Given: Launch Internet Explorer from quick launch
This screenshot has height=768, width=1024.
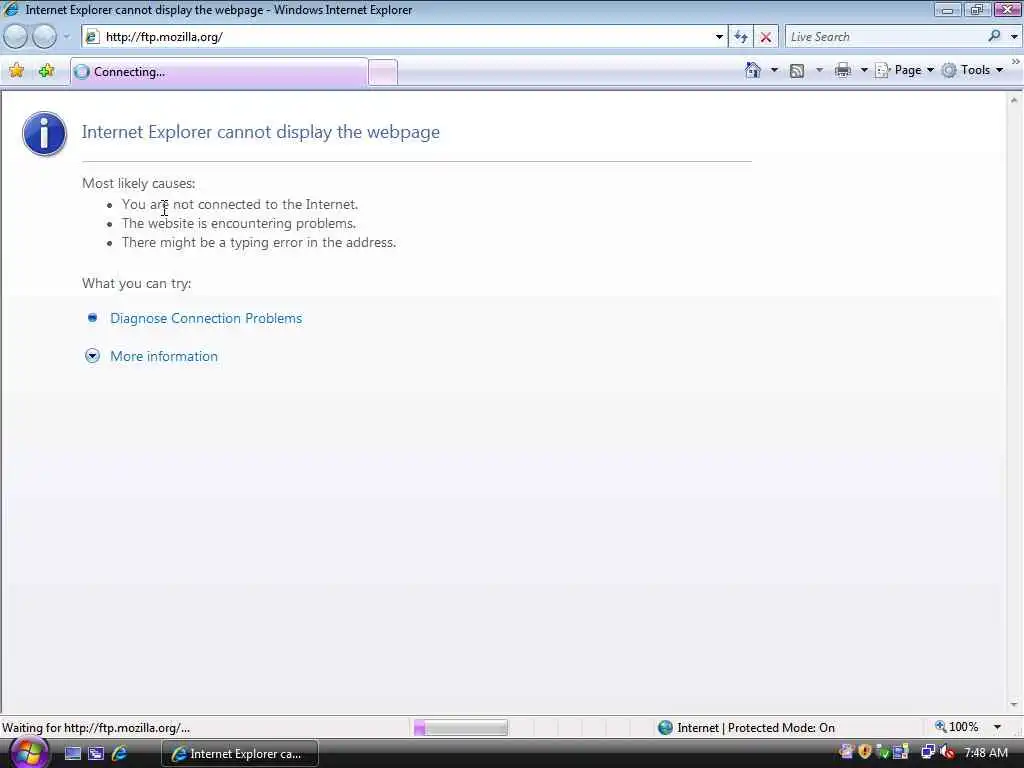Looking at the screenshot, I should pyautogui.click(x=120, y=754).
